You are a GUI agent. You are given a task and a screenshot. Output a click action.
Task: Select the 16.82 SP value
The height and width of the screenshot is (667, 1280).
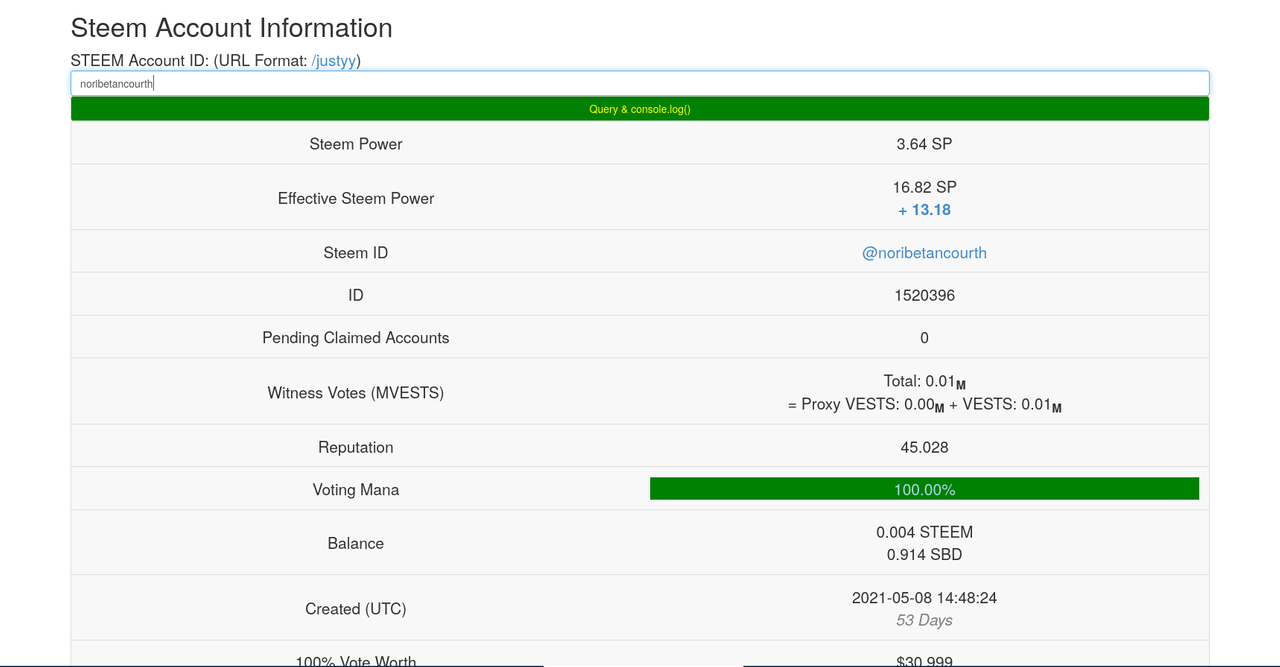pyautogui.click(x=924, y=187)
